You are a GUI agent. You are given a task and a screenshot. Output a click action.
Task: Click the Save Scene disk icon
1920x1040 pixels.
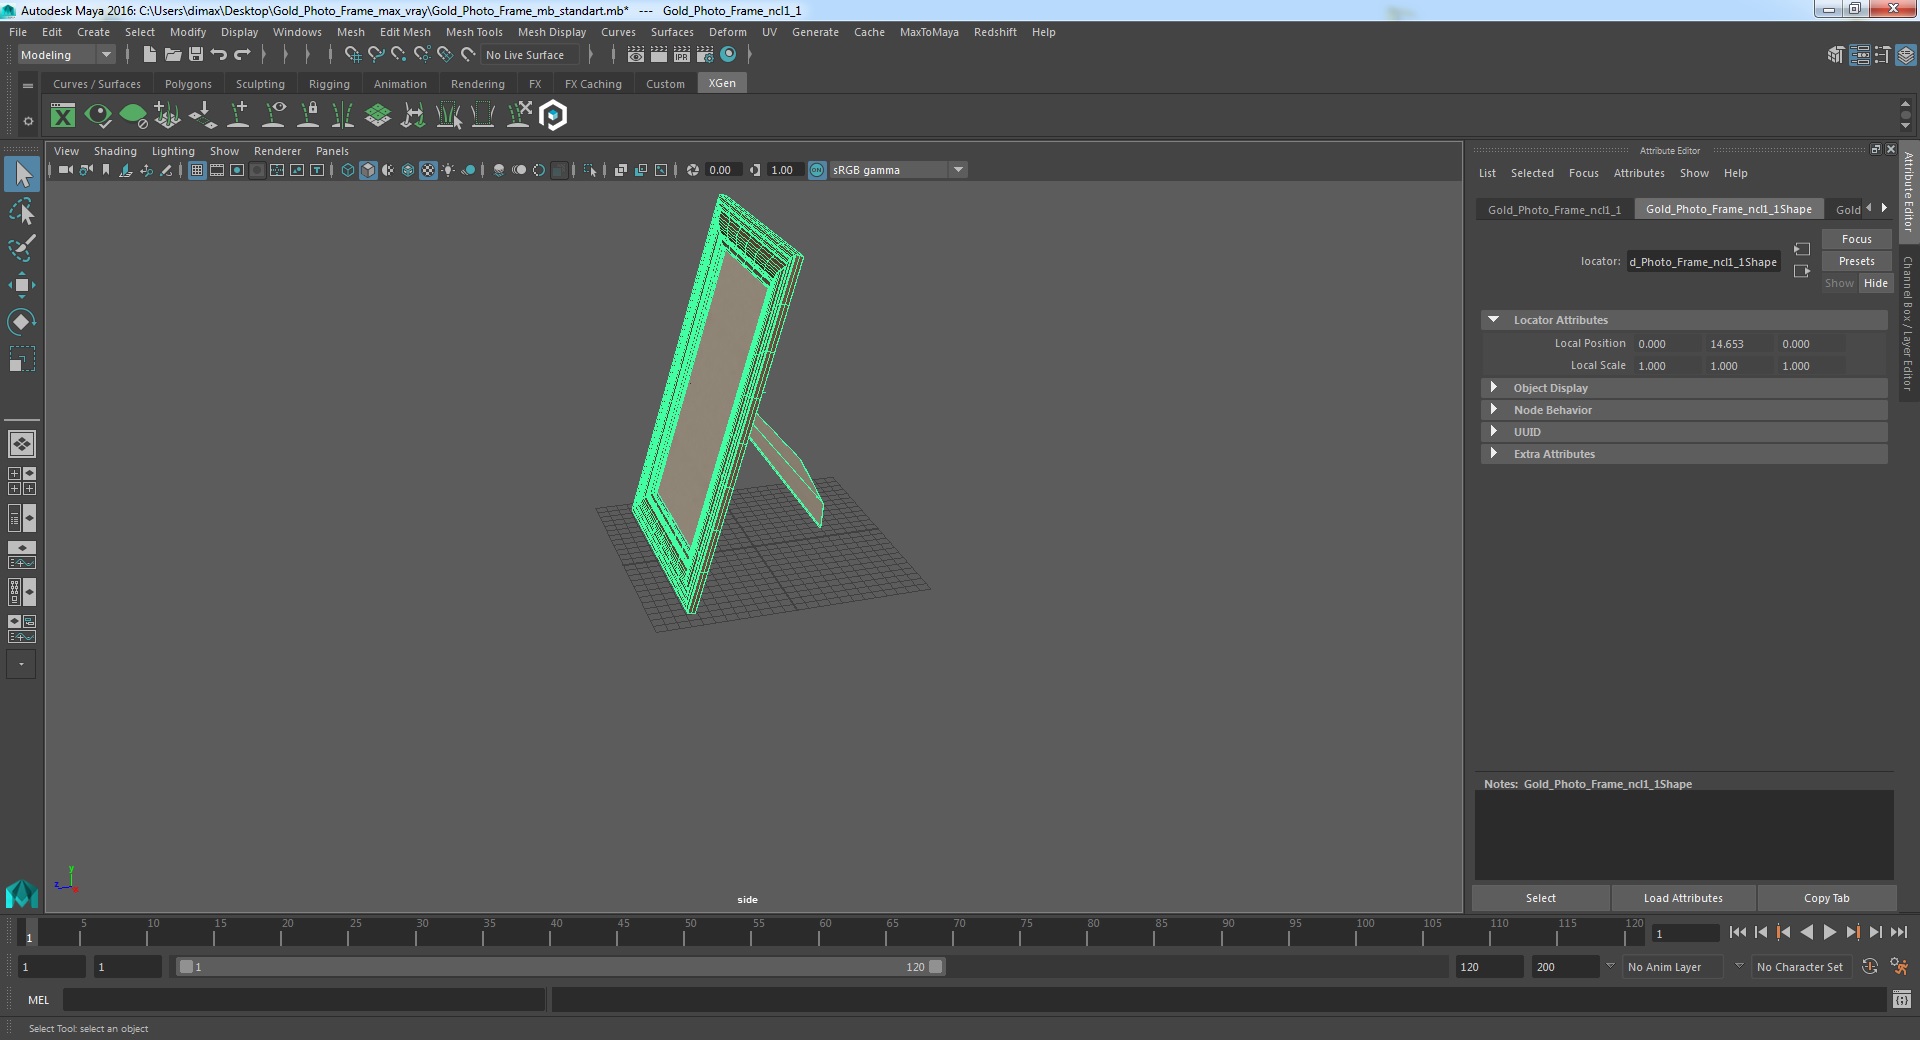[196, 55]
